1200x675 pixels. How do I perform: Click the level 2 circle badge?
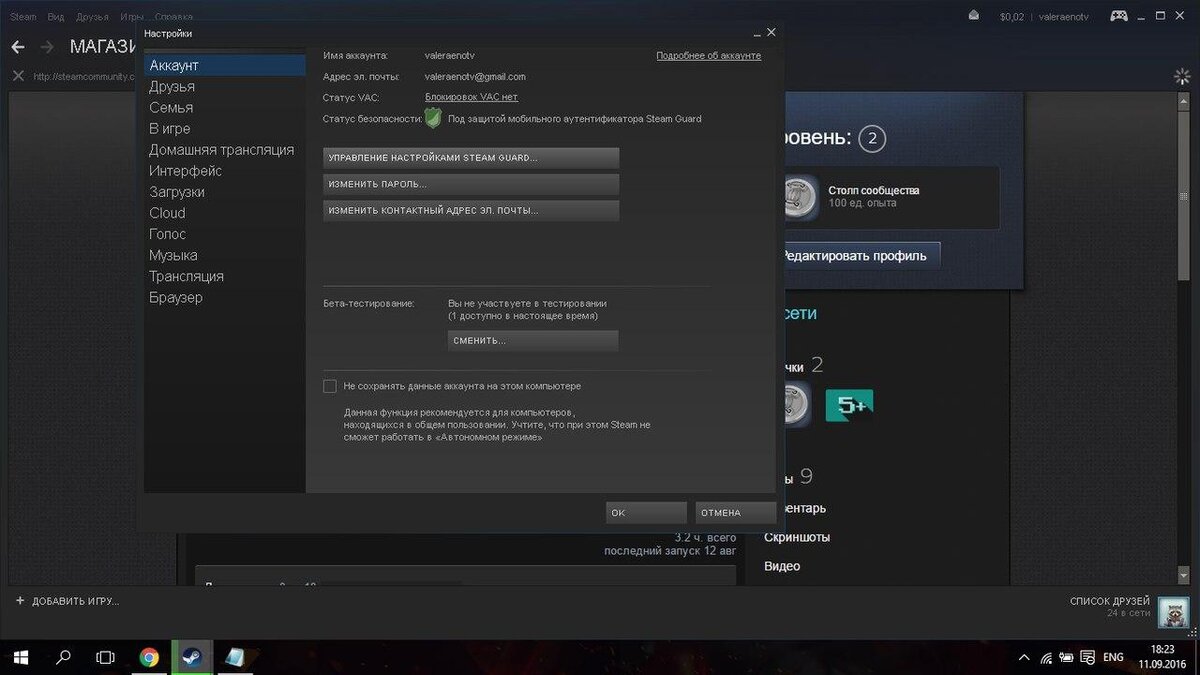pyautogui.click(x=871, y=138)
